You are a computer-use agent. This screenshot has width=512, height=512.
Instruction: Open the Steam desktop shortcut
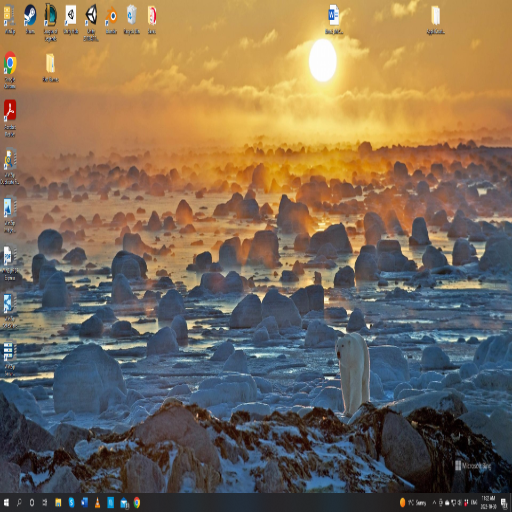[x=30, y=19]
